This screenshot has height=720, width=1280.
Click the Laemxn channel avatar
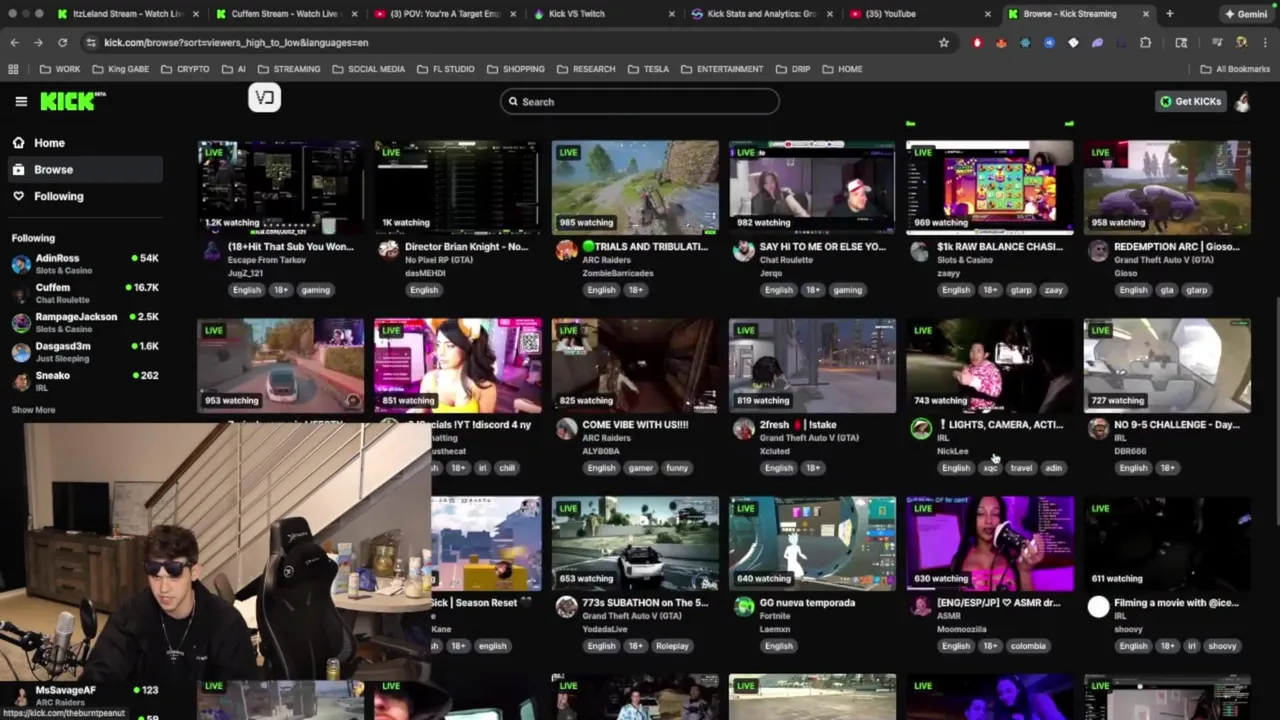tap(743, 606)
